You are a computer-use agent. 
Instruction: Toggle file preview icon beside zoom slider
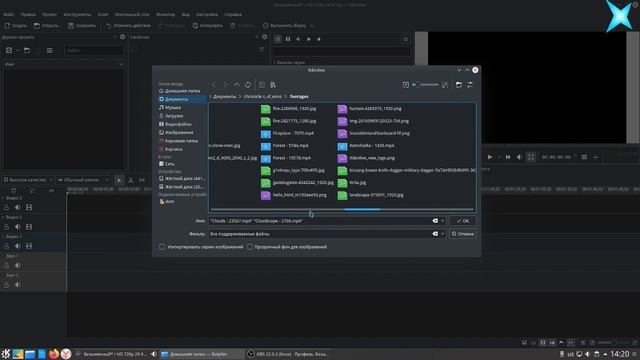[405, 84]
